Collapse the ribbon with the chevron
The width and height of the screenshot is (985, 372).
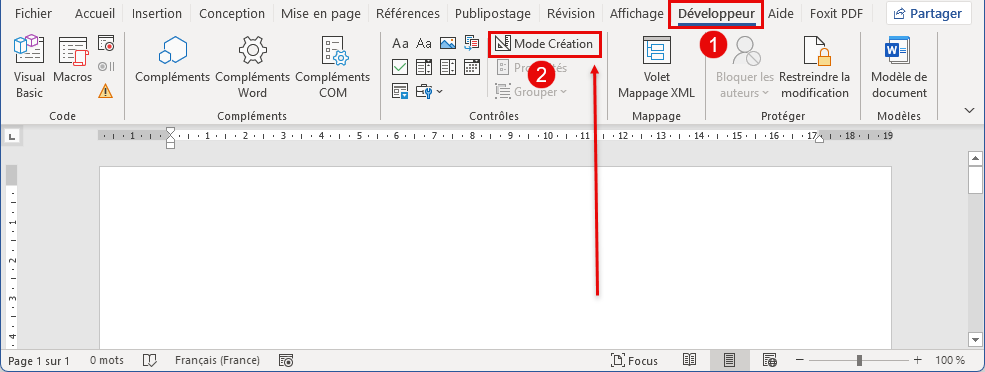coord(968,111)
